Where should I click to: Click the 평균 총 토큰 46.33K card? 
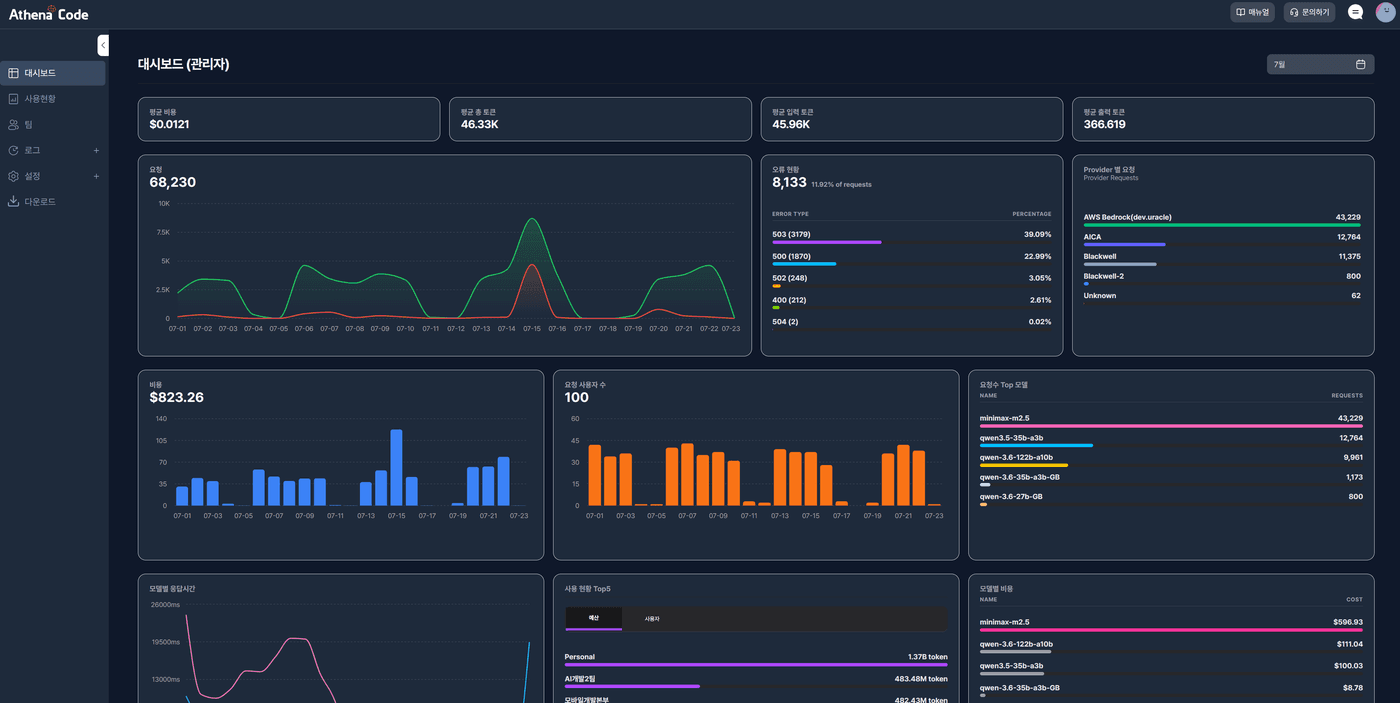pos(600,119)
